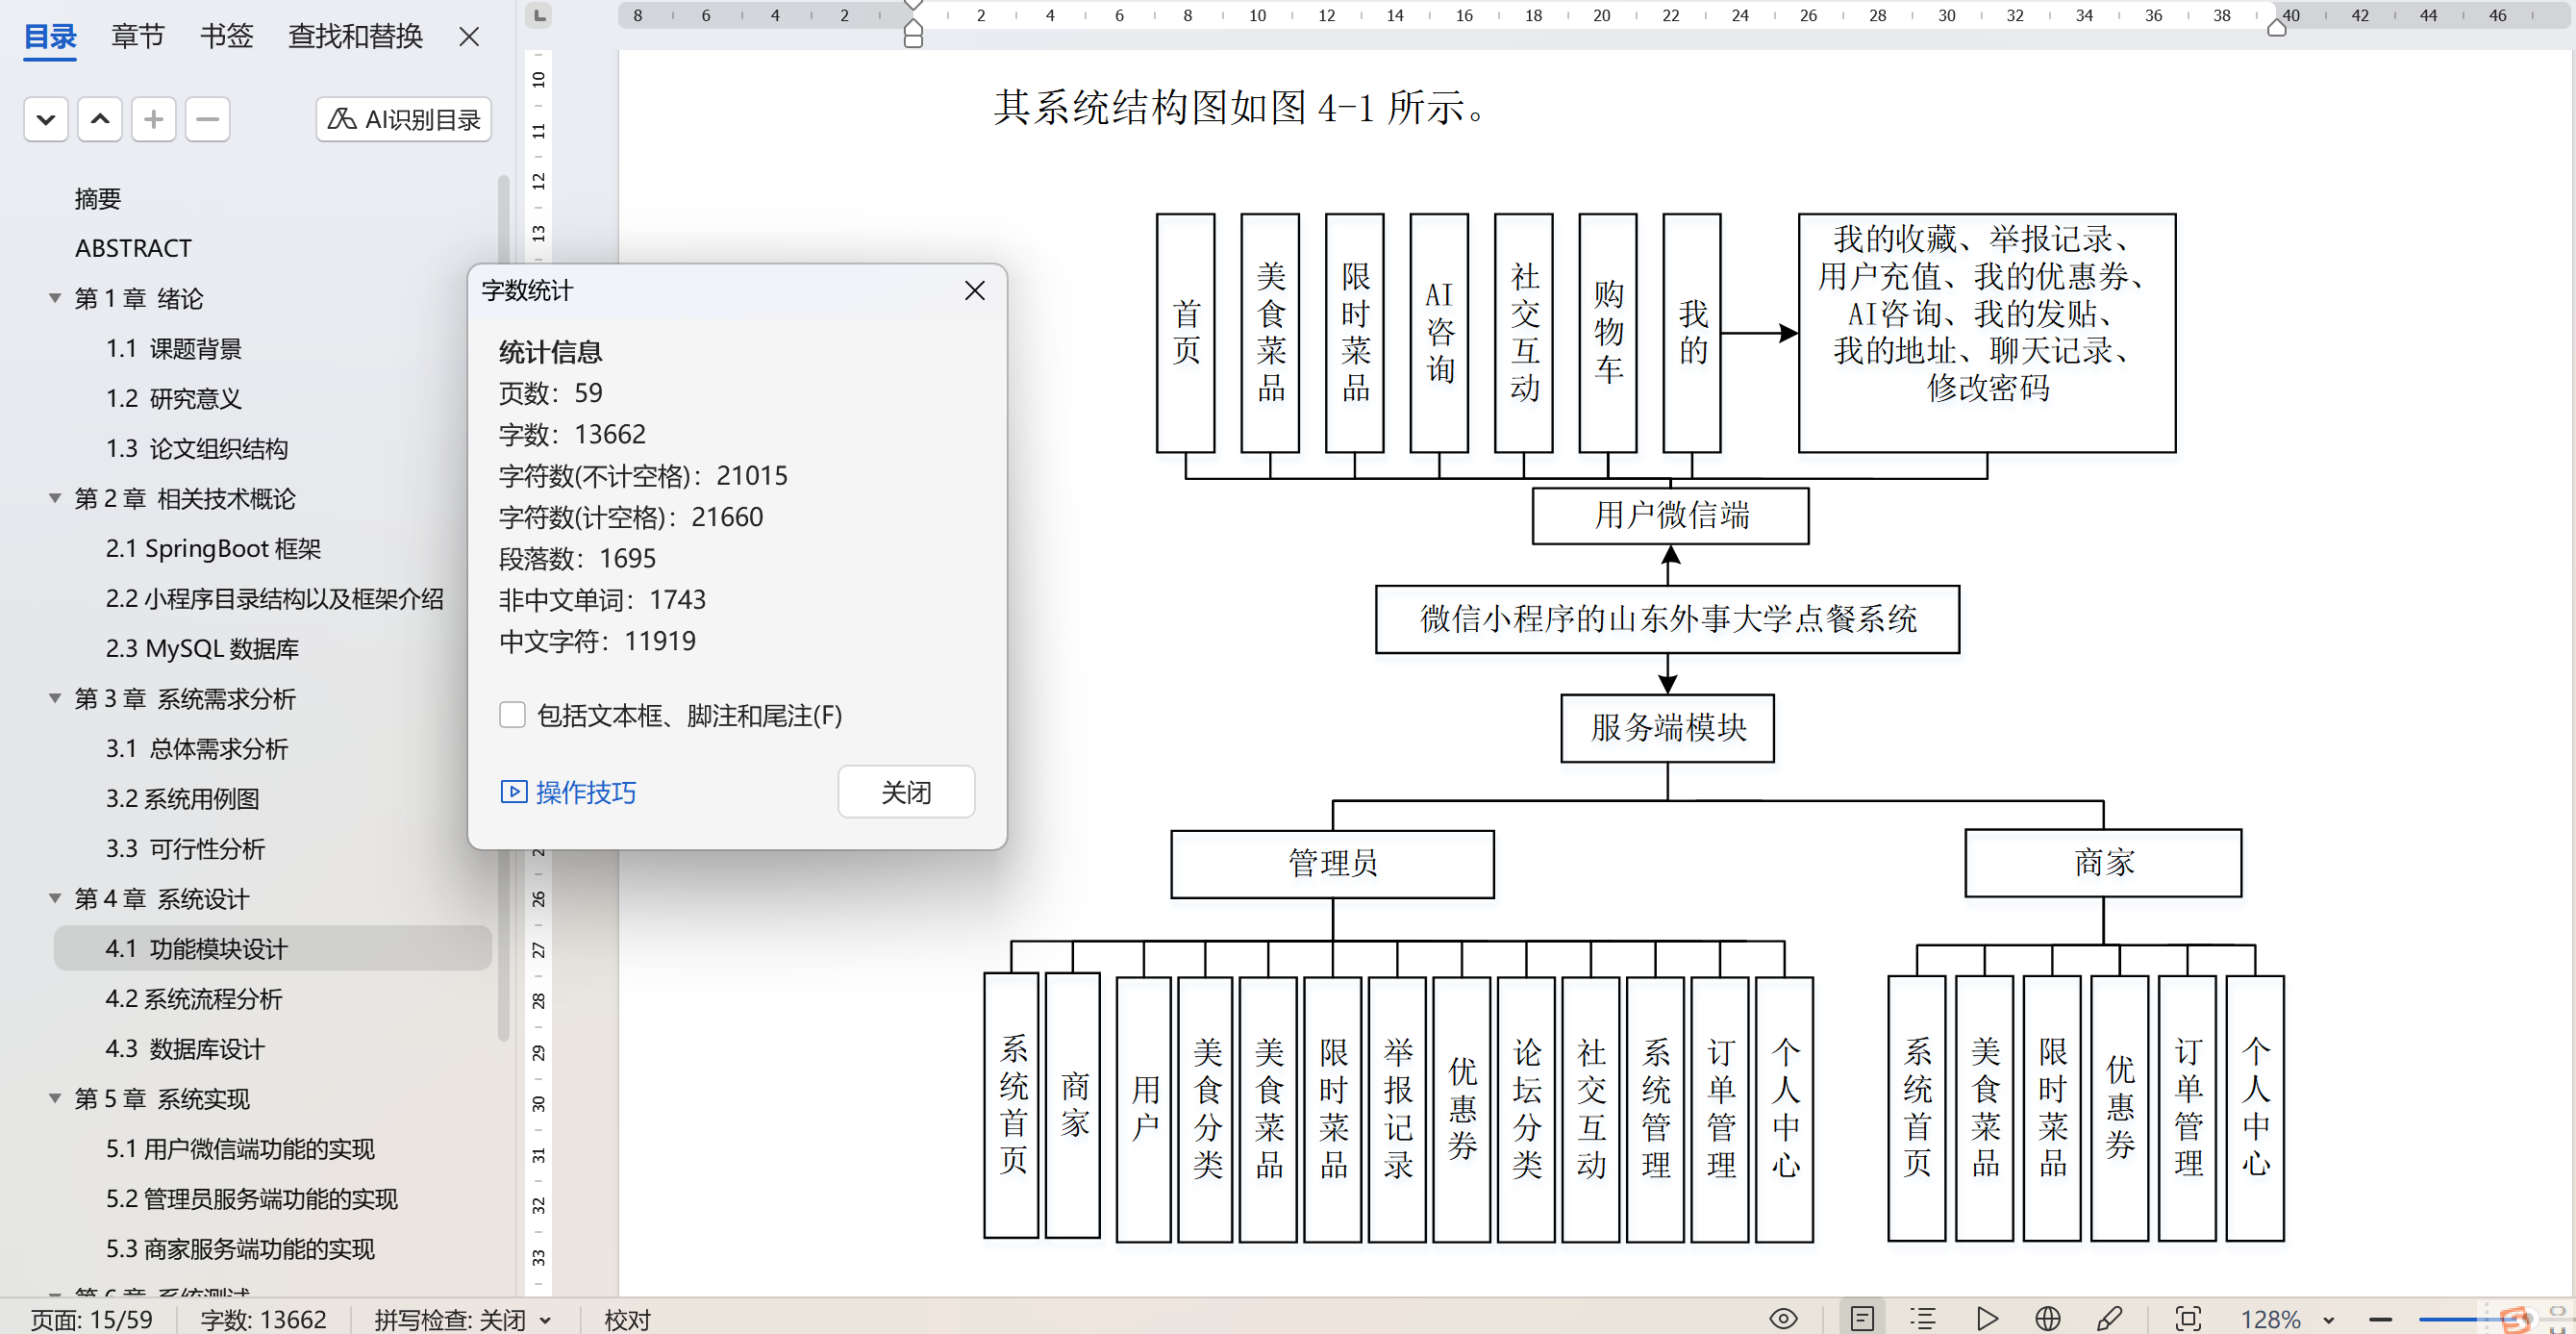Screen dimensions: 2576x1334
Task: Collapse the 第 4 章 系统设计 section
Action: point(55,898)
